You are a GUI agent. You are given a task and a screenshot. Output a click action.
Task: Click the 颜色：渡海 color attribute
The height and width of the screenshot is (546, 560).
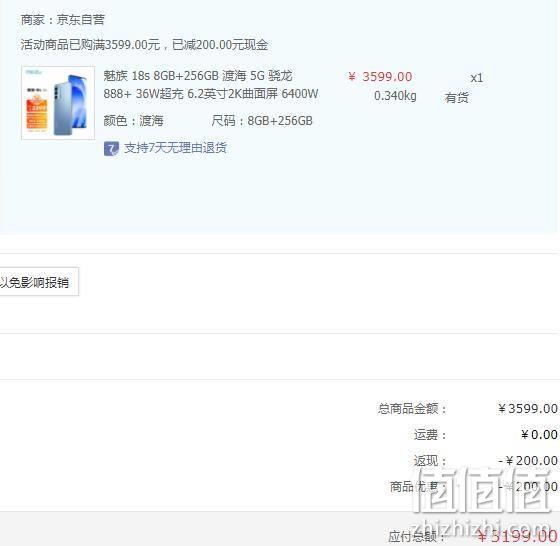click(x=133, y=121)
